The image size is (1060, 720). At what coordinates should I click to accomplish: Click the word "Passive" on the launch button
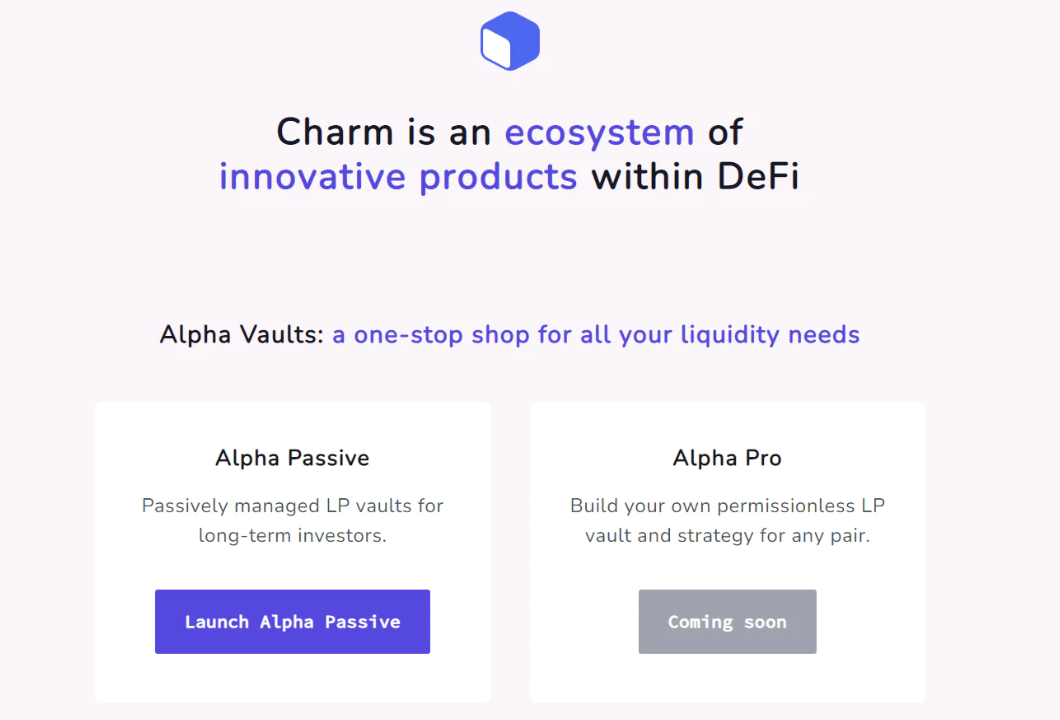[363, 622]
